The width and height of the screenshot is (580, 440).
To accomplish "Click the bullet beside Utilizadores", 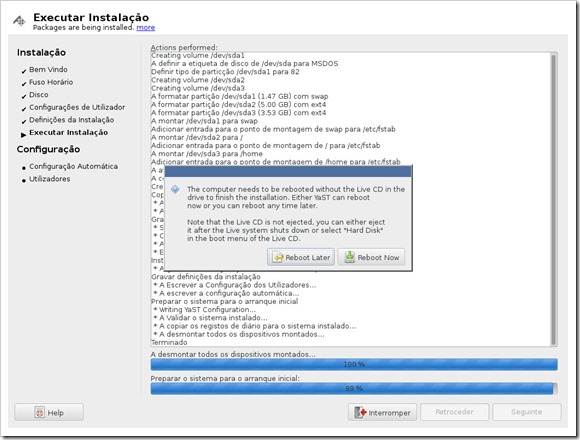I will pos(24,180).
